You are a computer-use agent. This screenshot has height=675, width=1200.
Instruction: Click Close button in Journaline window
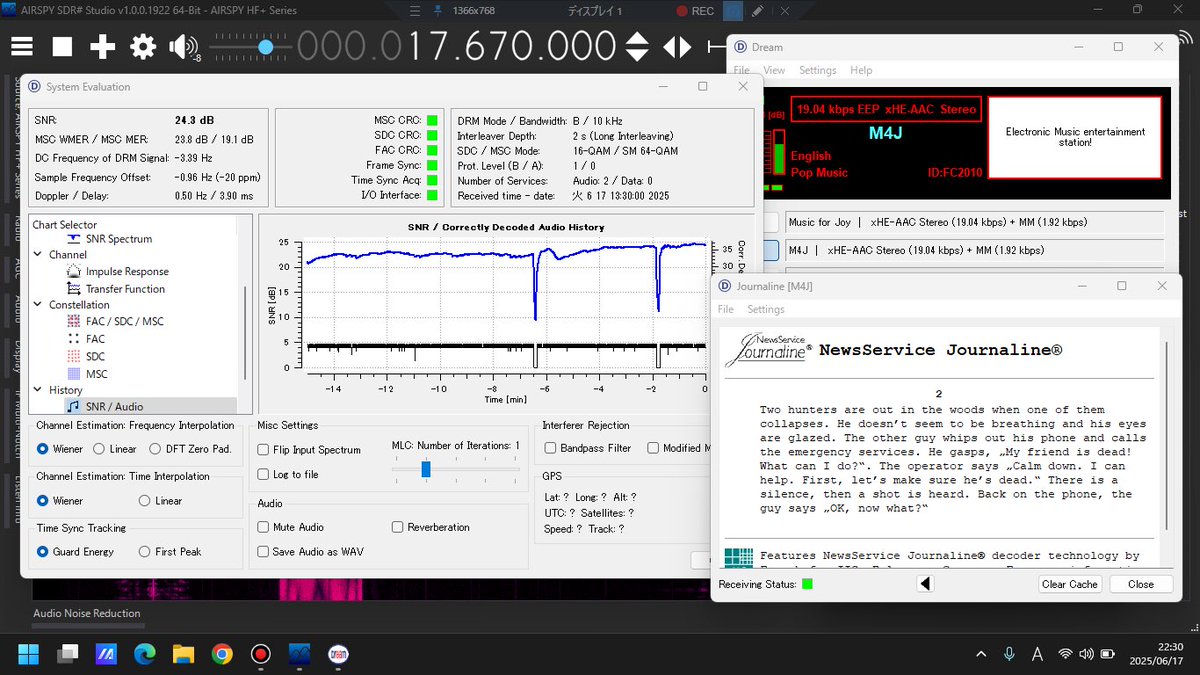click(1140, 584)
